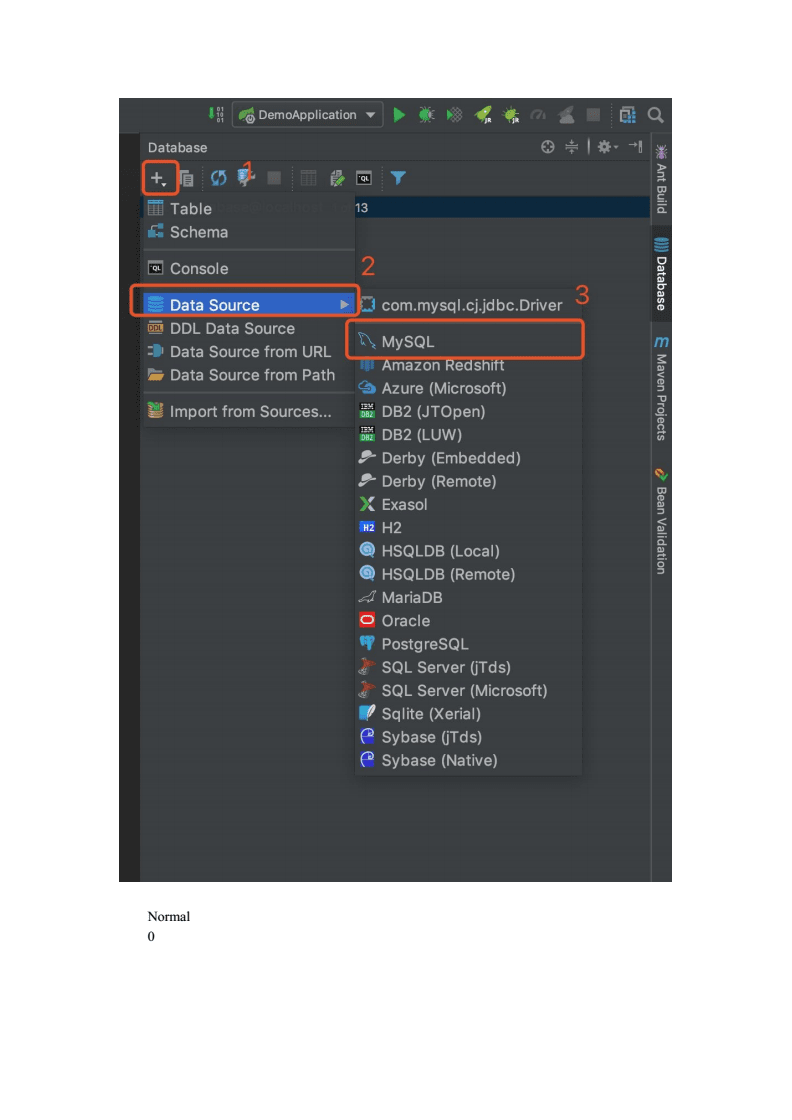This screenshot has width=792, height=1120.
Task: Select Schema in the New menu
Action: (249, 232)
